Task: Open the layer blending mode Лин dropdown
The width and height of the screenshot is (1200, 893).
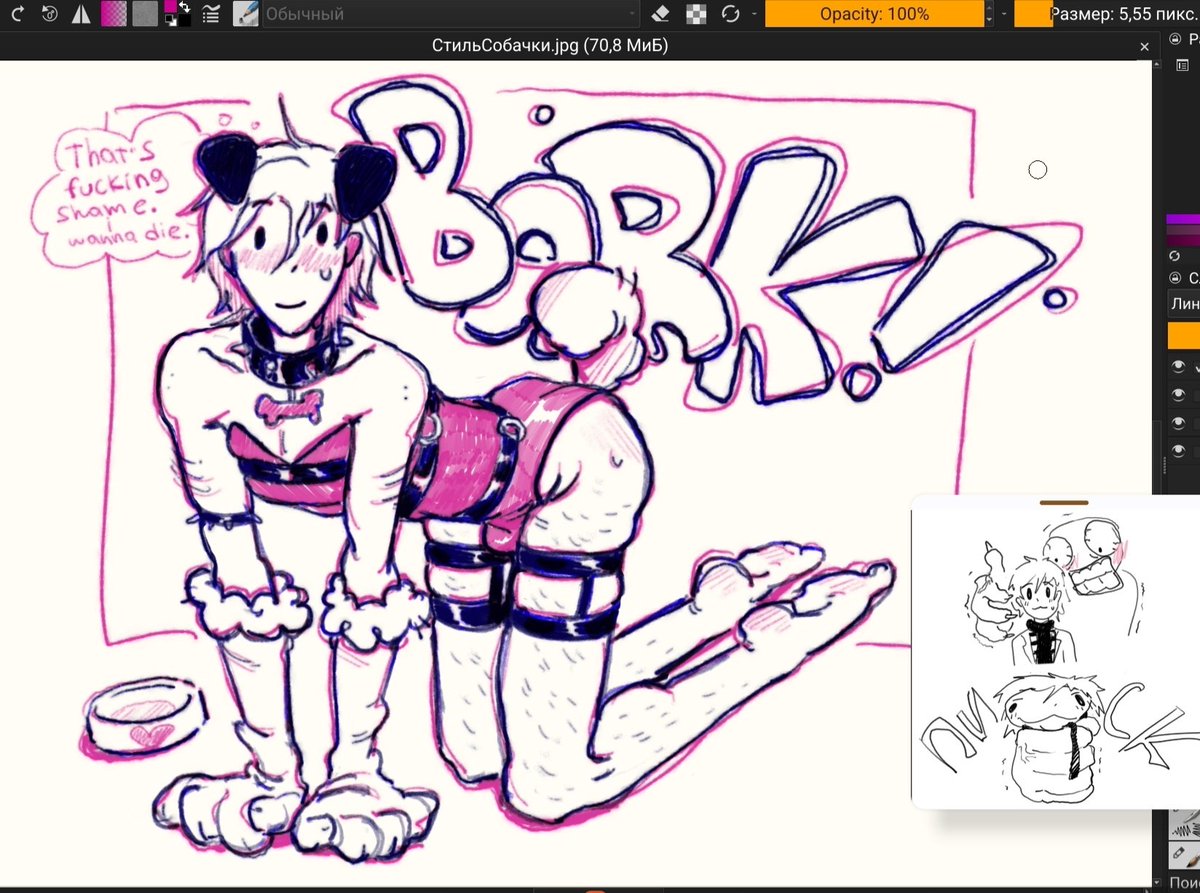Action: click(x=1184, y=303)
